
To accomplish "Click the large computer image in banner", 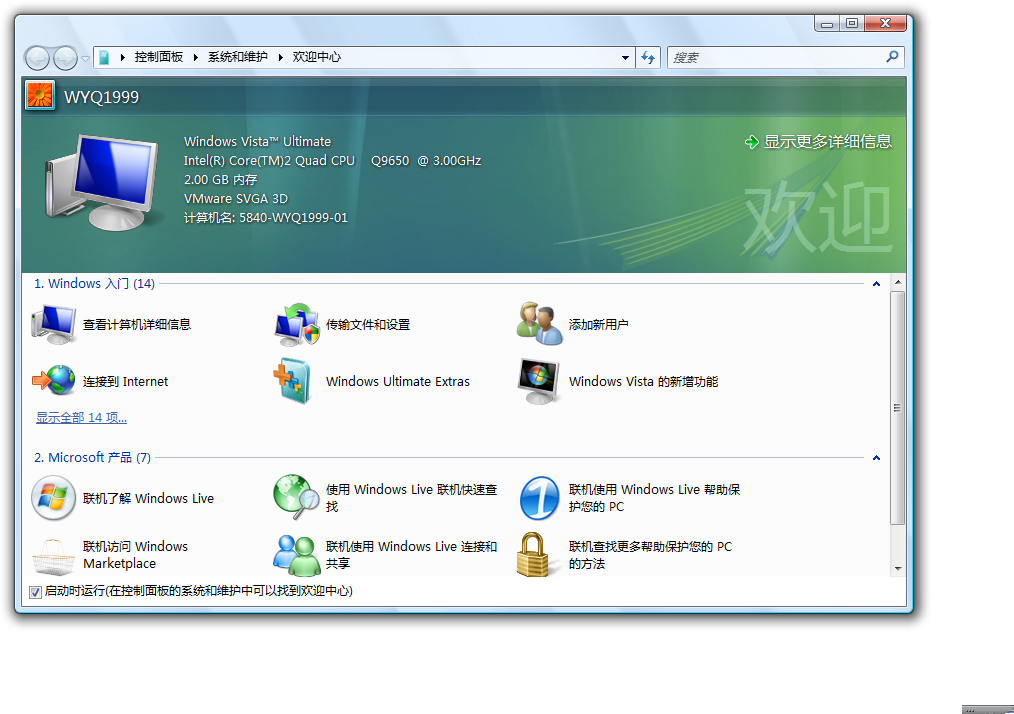I will tap(102, 182).
